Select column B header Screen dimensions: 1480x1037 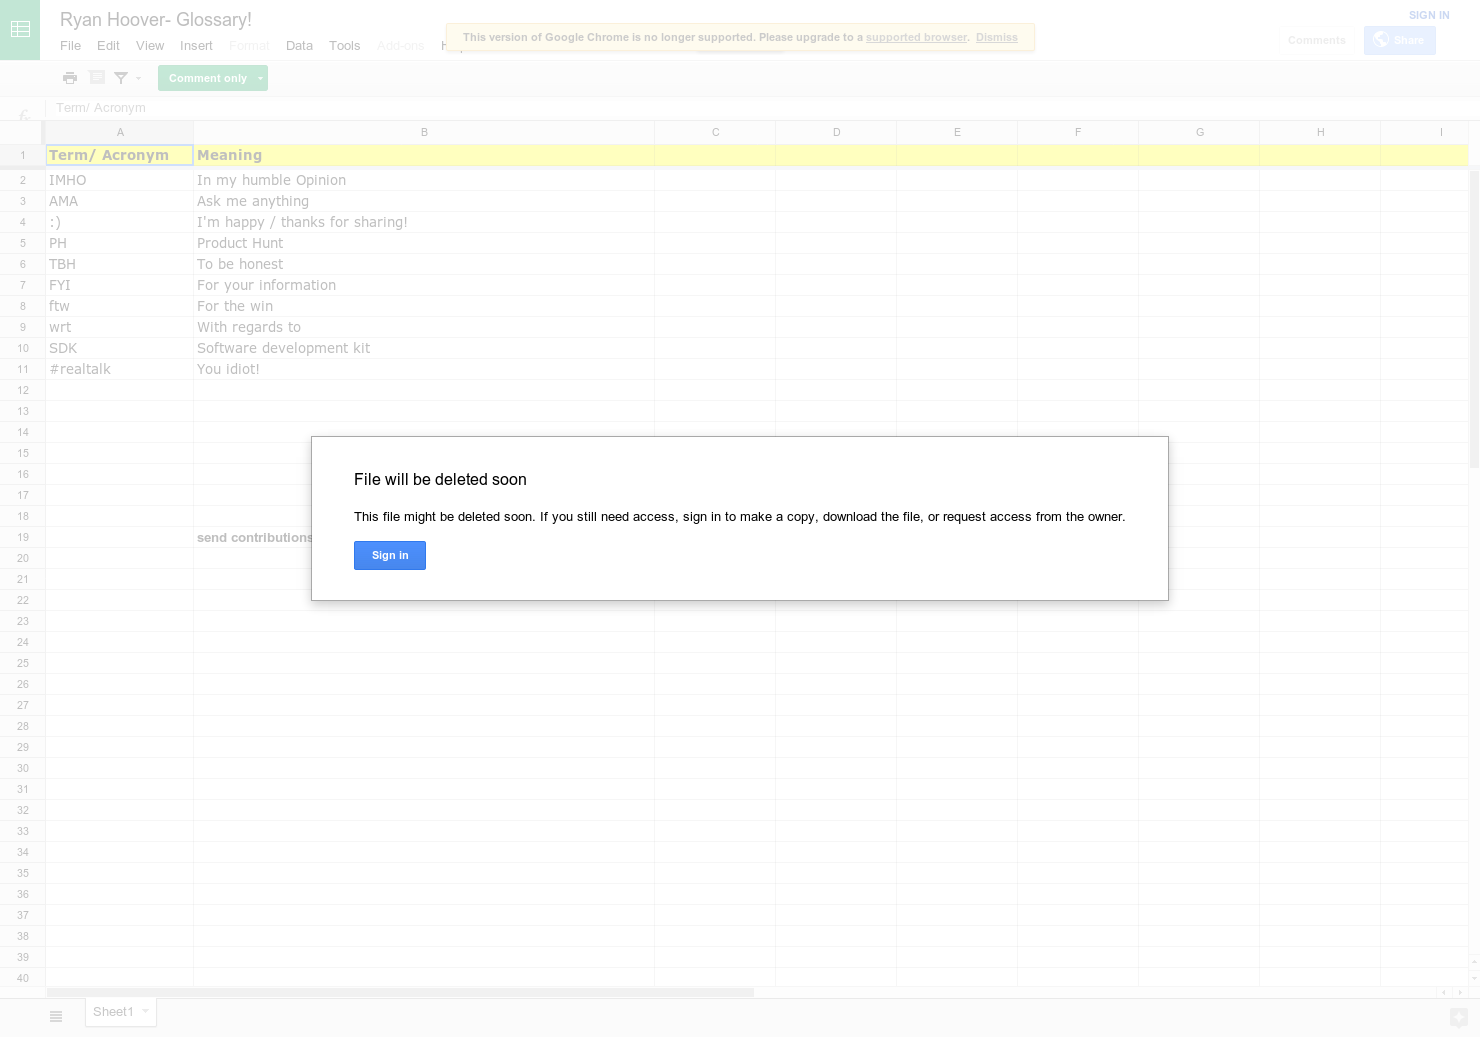pyautogui.click(x=424, y=132)
